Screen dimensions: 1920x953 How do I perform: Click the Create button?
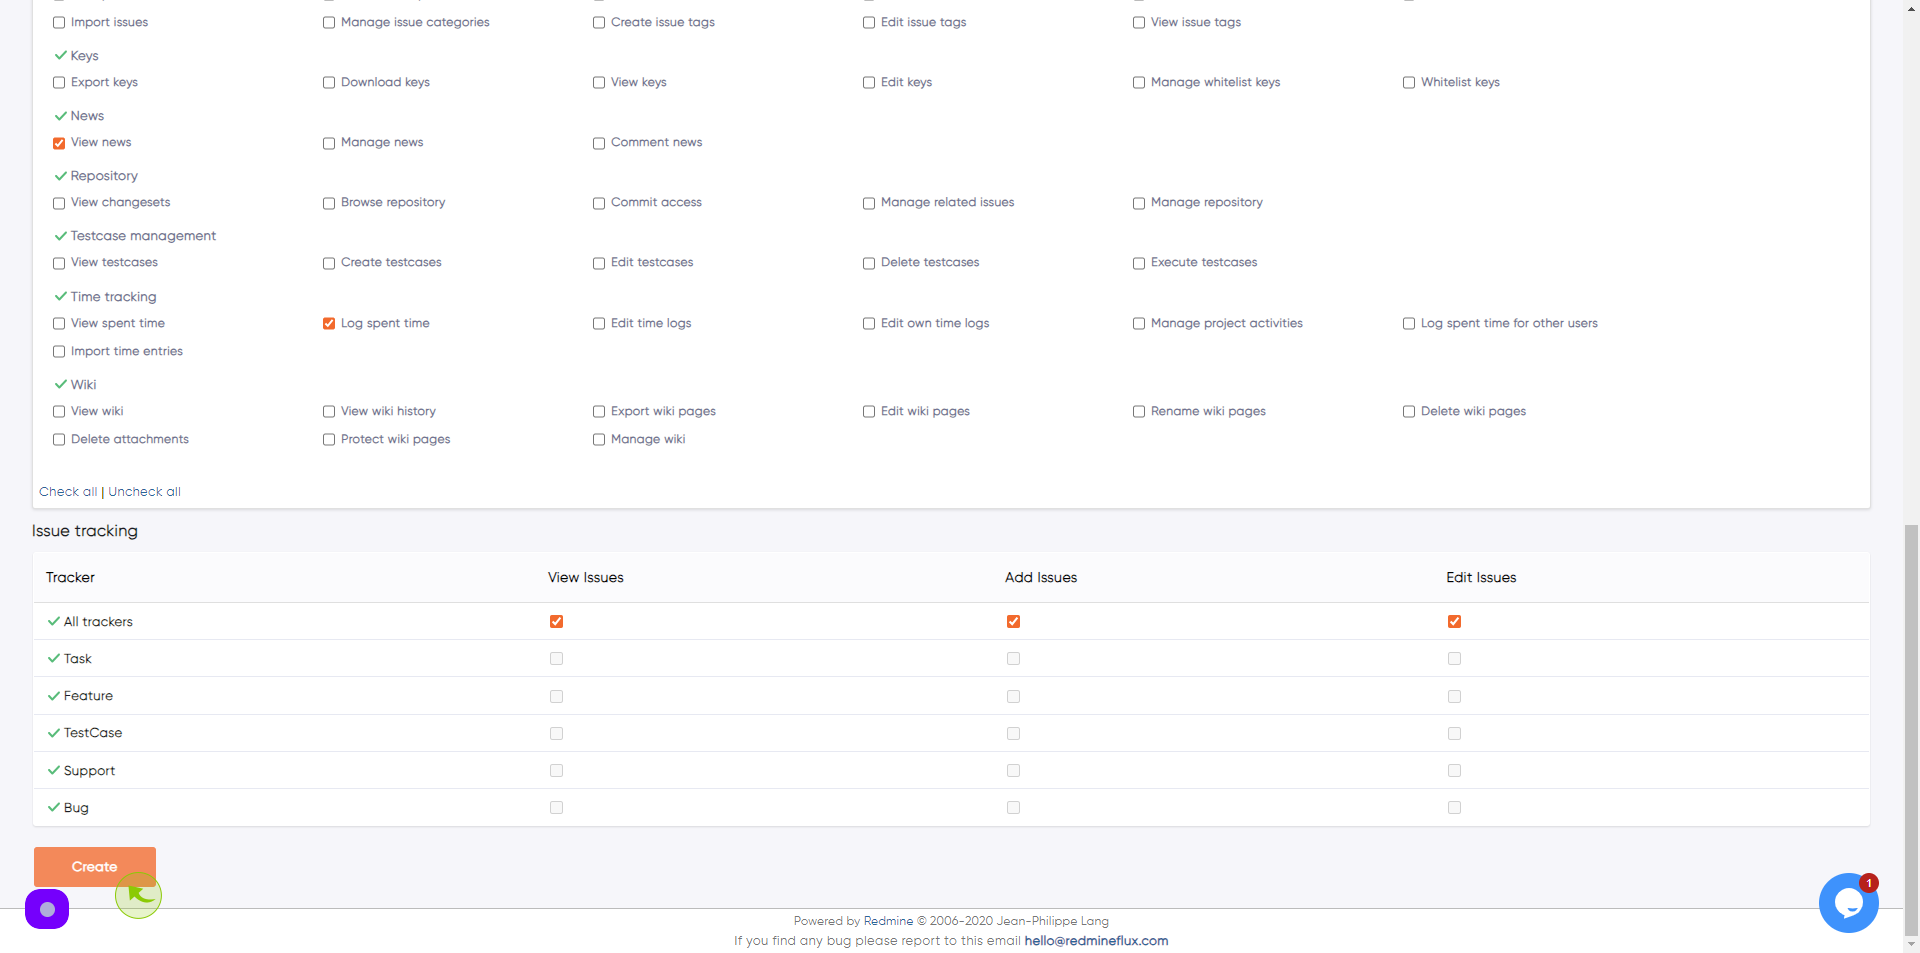[x=95, y=866]
